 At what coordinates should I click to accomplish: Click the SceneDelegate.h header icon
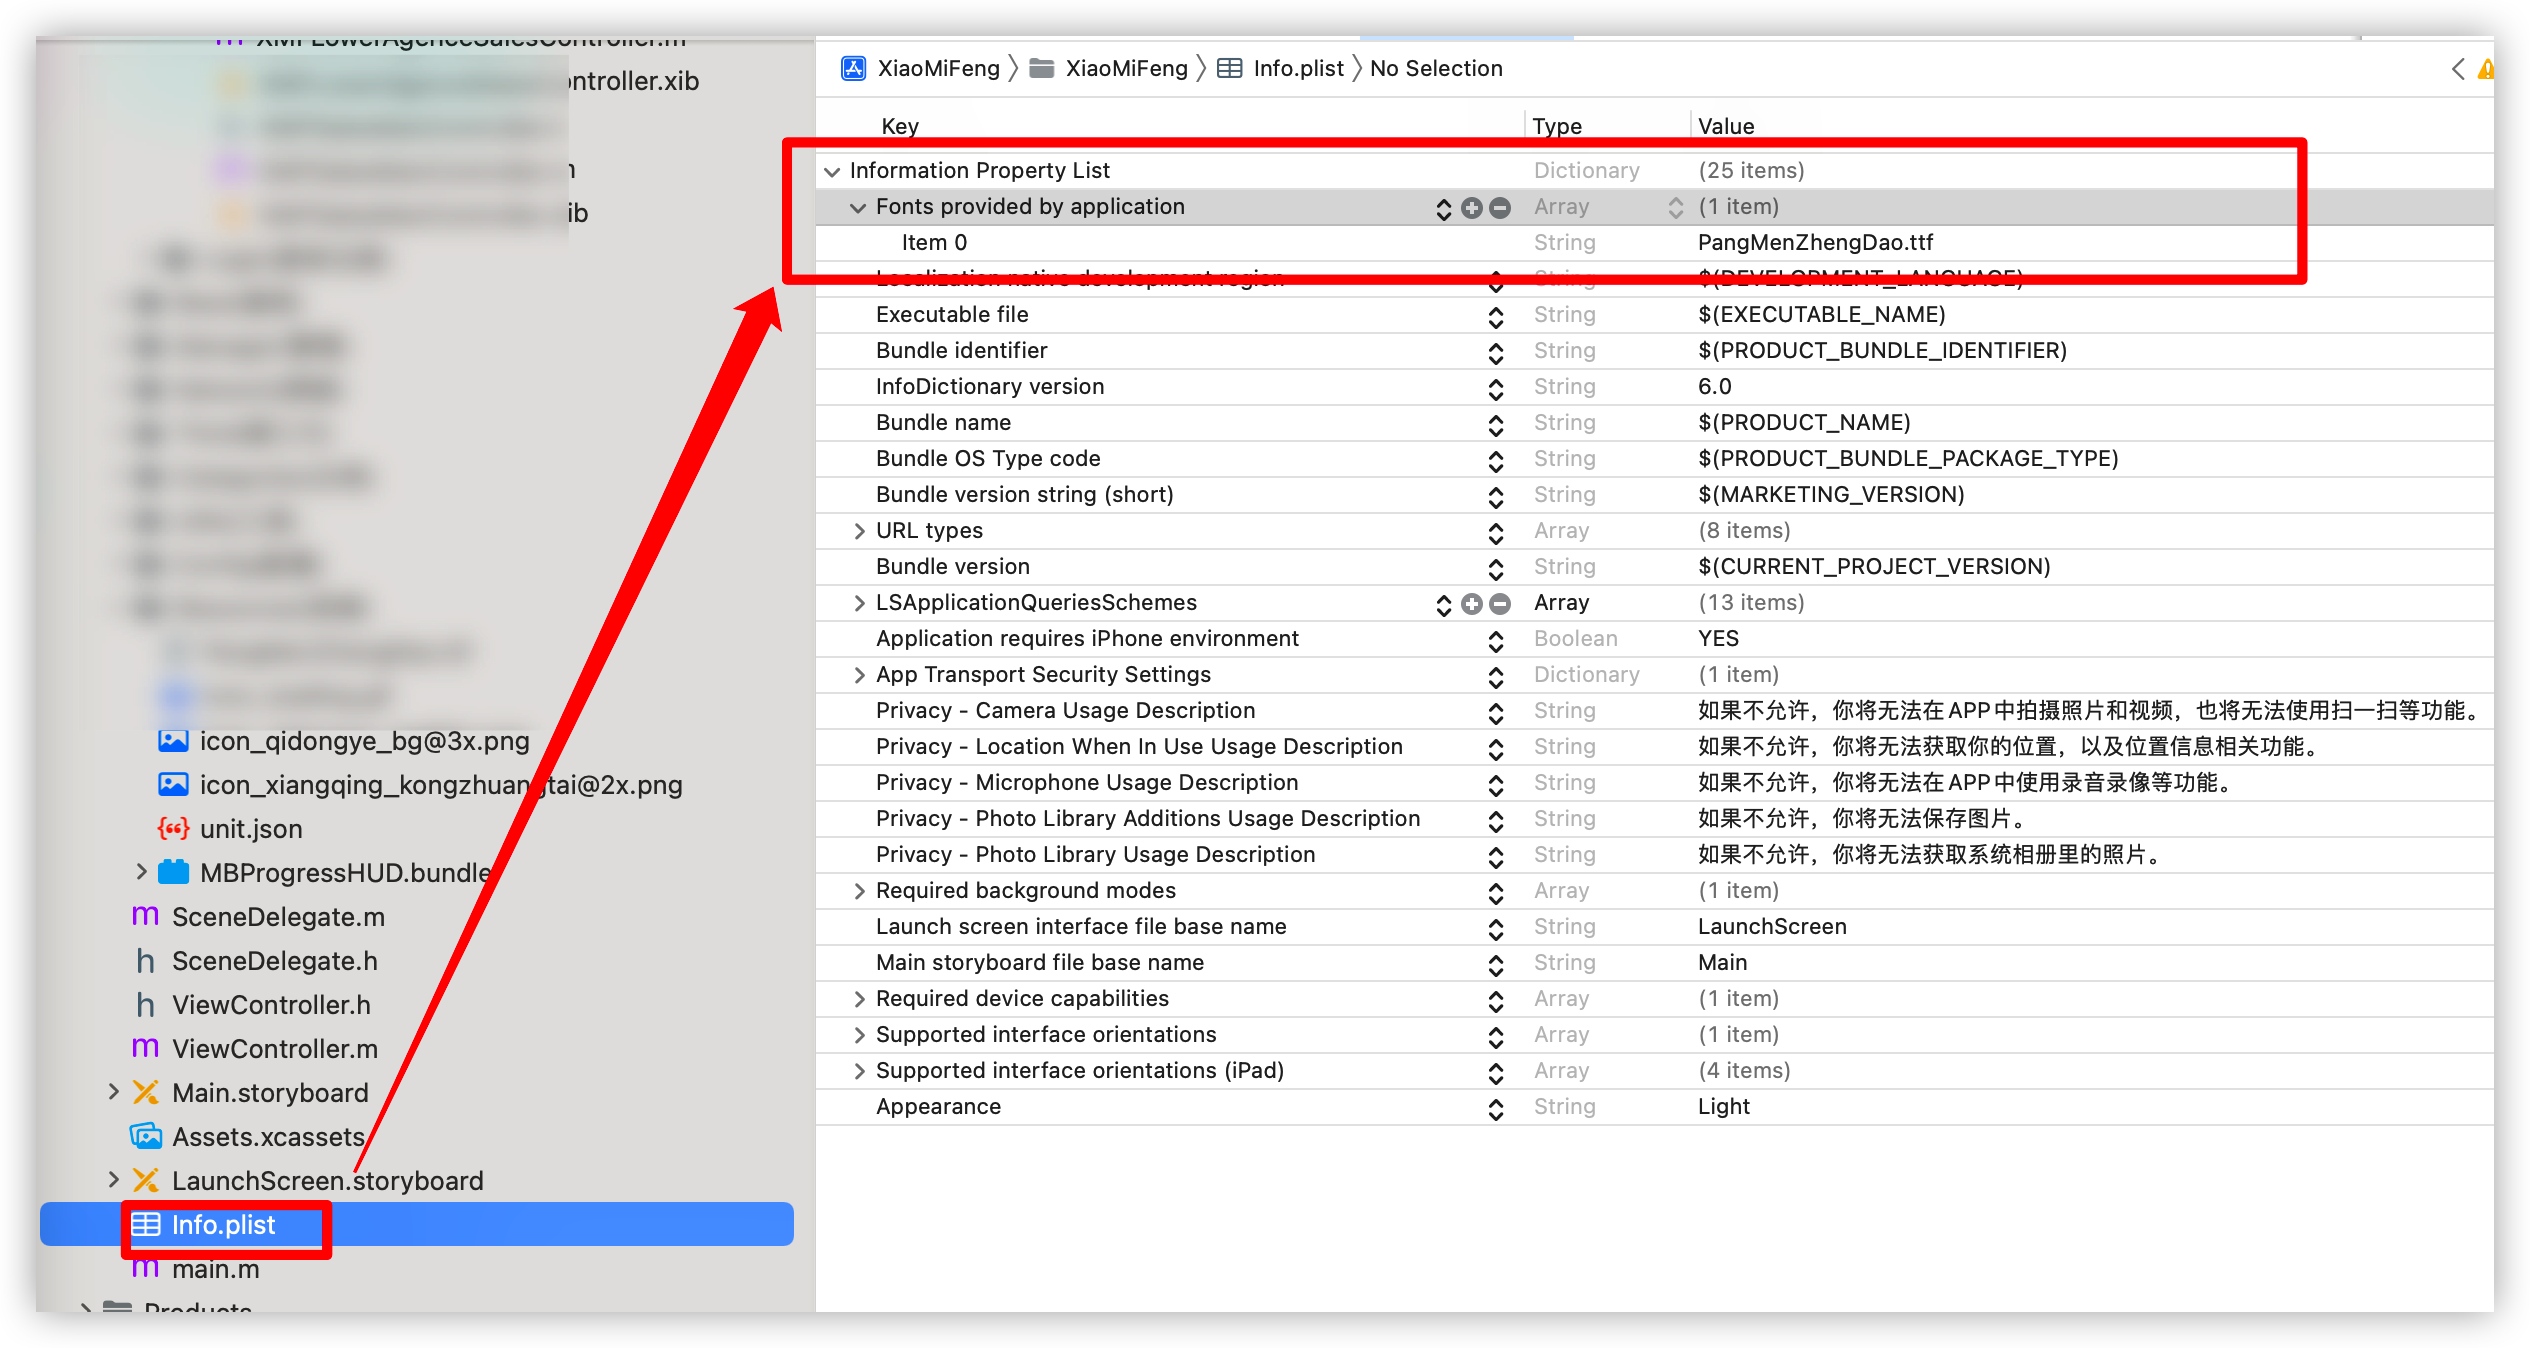tap(146, 961)
